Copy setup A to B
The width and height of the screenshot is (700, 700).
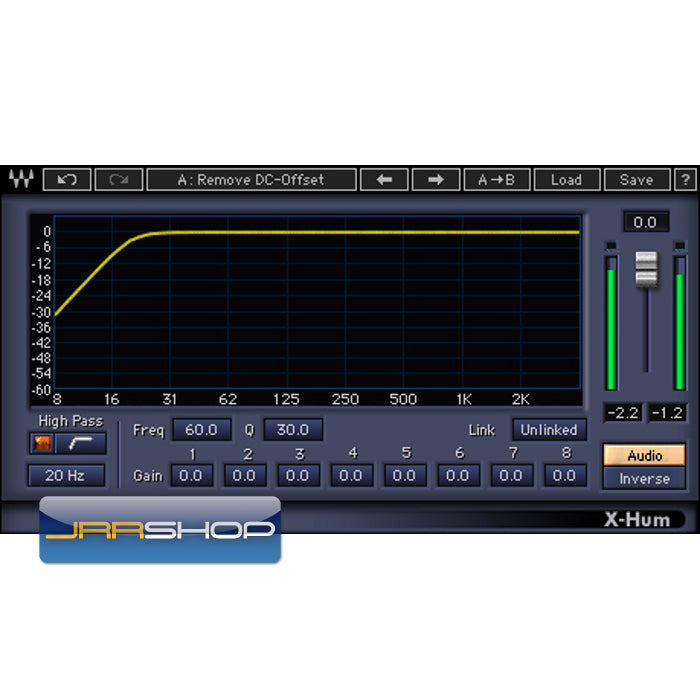497,179
